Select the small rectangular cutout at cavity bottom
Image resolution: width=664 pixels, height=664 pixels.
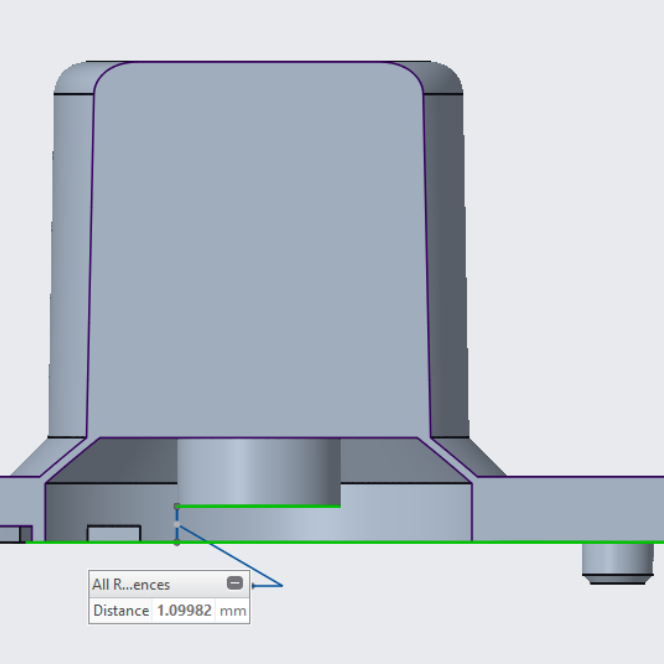(113, 533)
